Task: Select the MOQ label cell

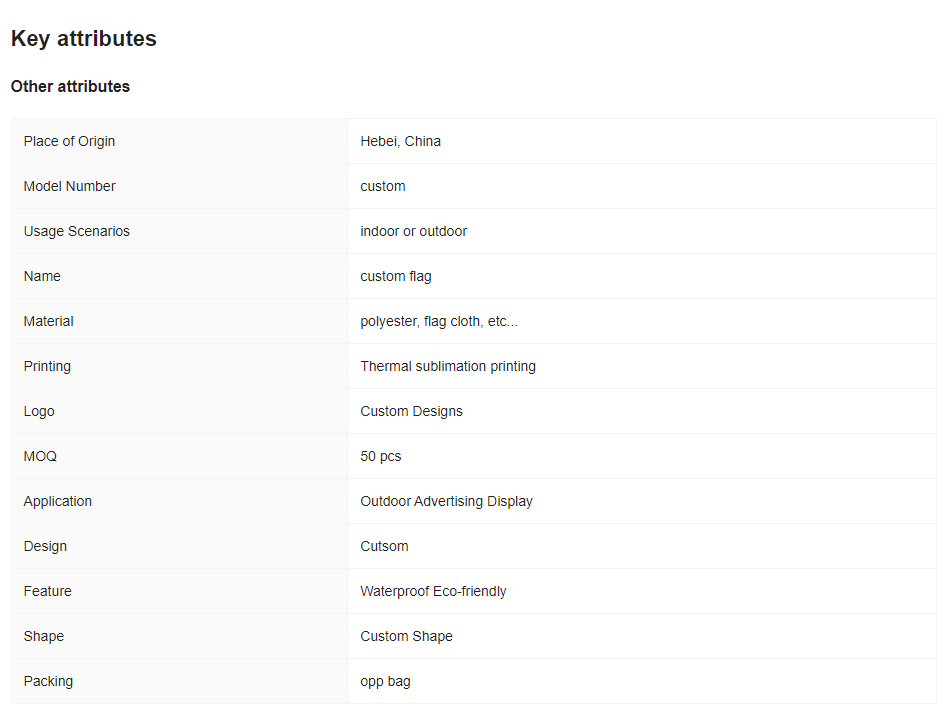Action: (x=179, y=457)
